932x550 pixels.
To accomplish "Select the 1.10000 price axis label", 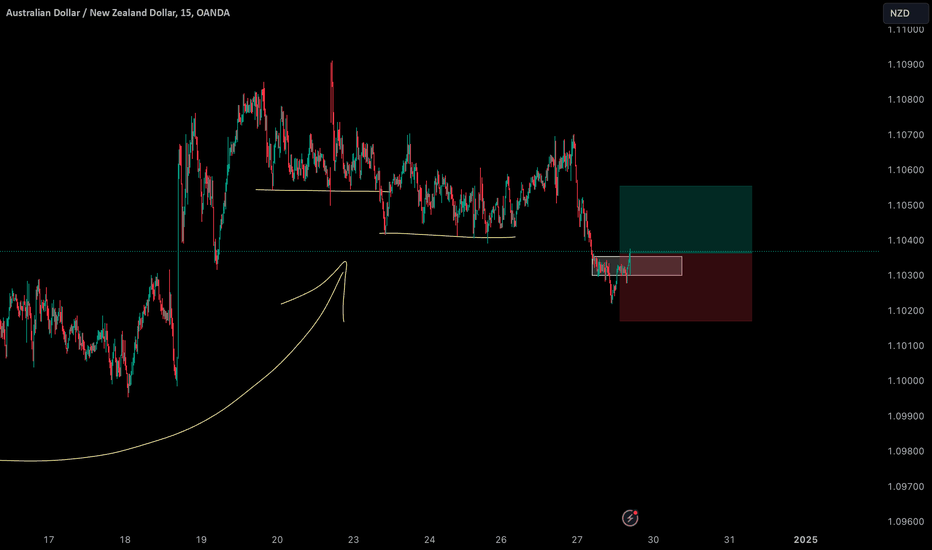I will point(906,381).
